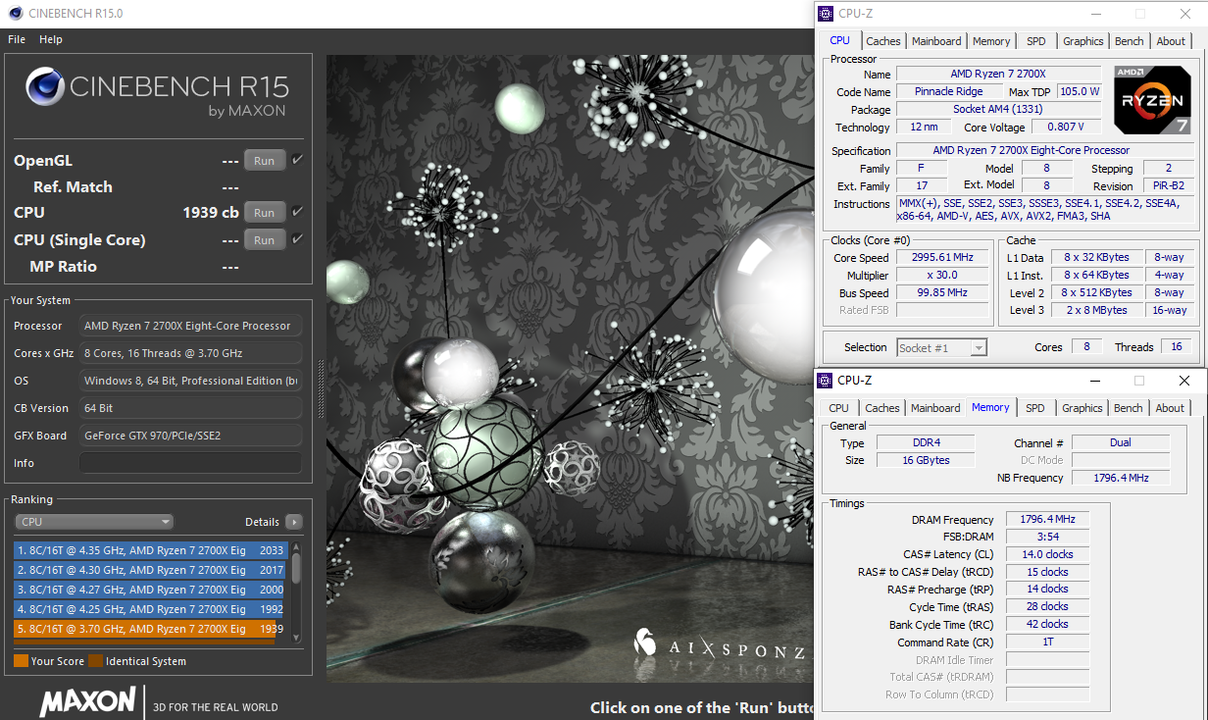The image size is (1208, 720).
Task: Open the File menu in Cinebench
Action: [x=17, y=40]
